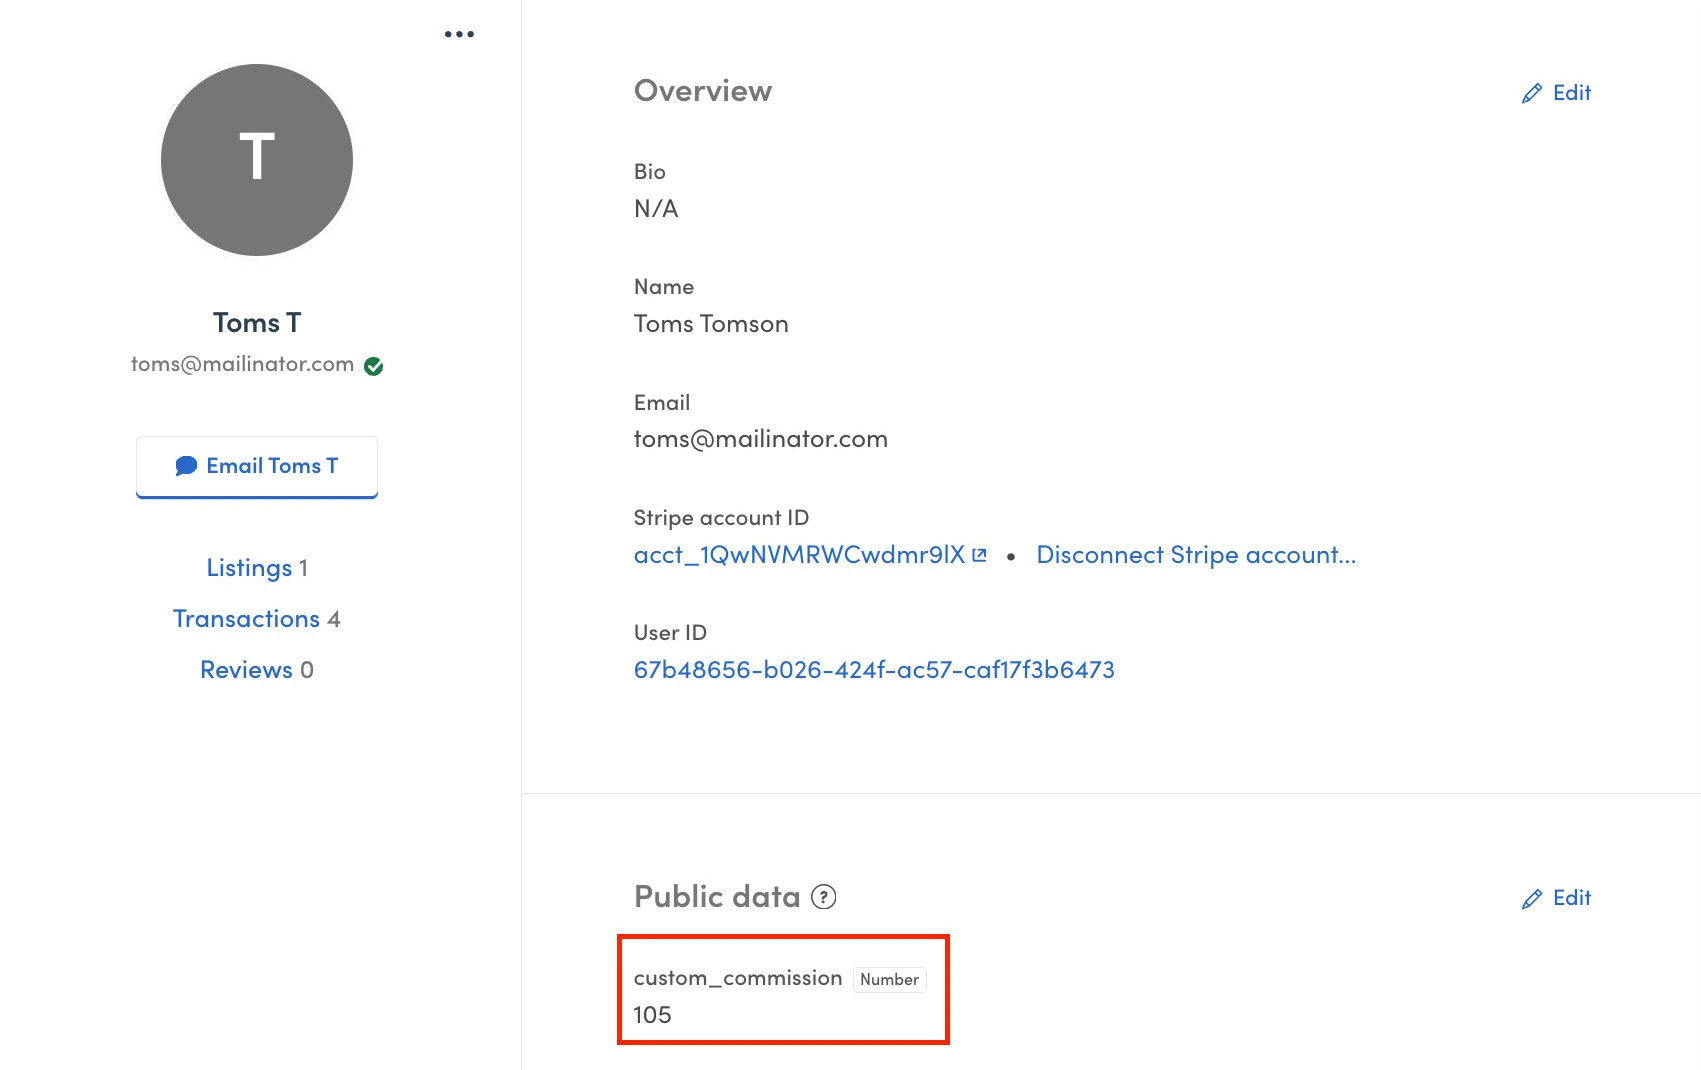Click the Overview section heading
Viewport: 1701px width, 1070px height.
tap(703, 90)
